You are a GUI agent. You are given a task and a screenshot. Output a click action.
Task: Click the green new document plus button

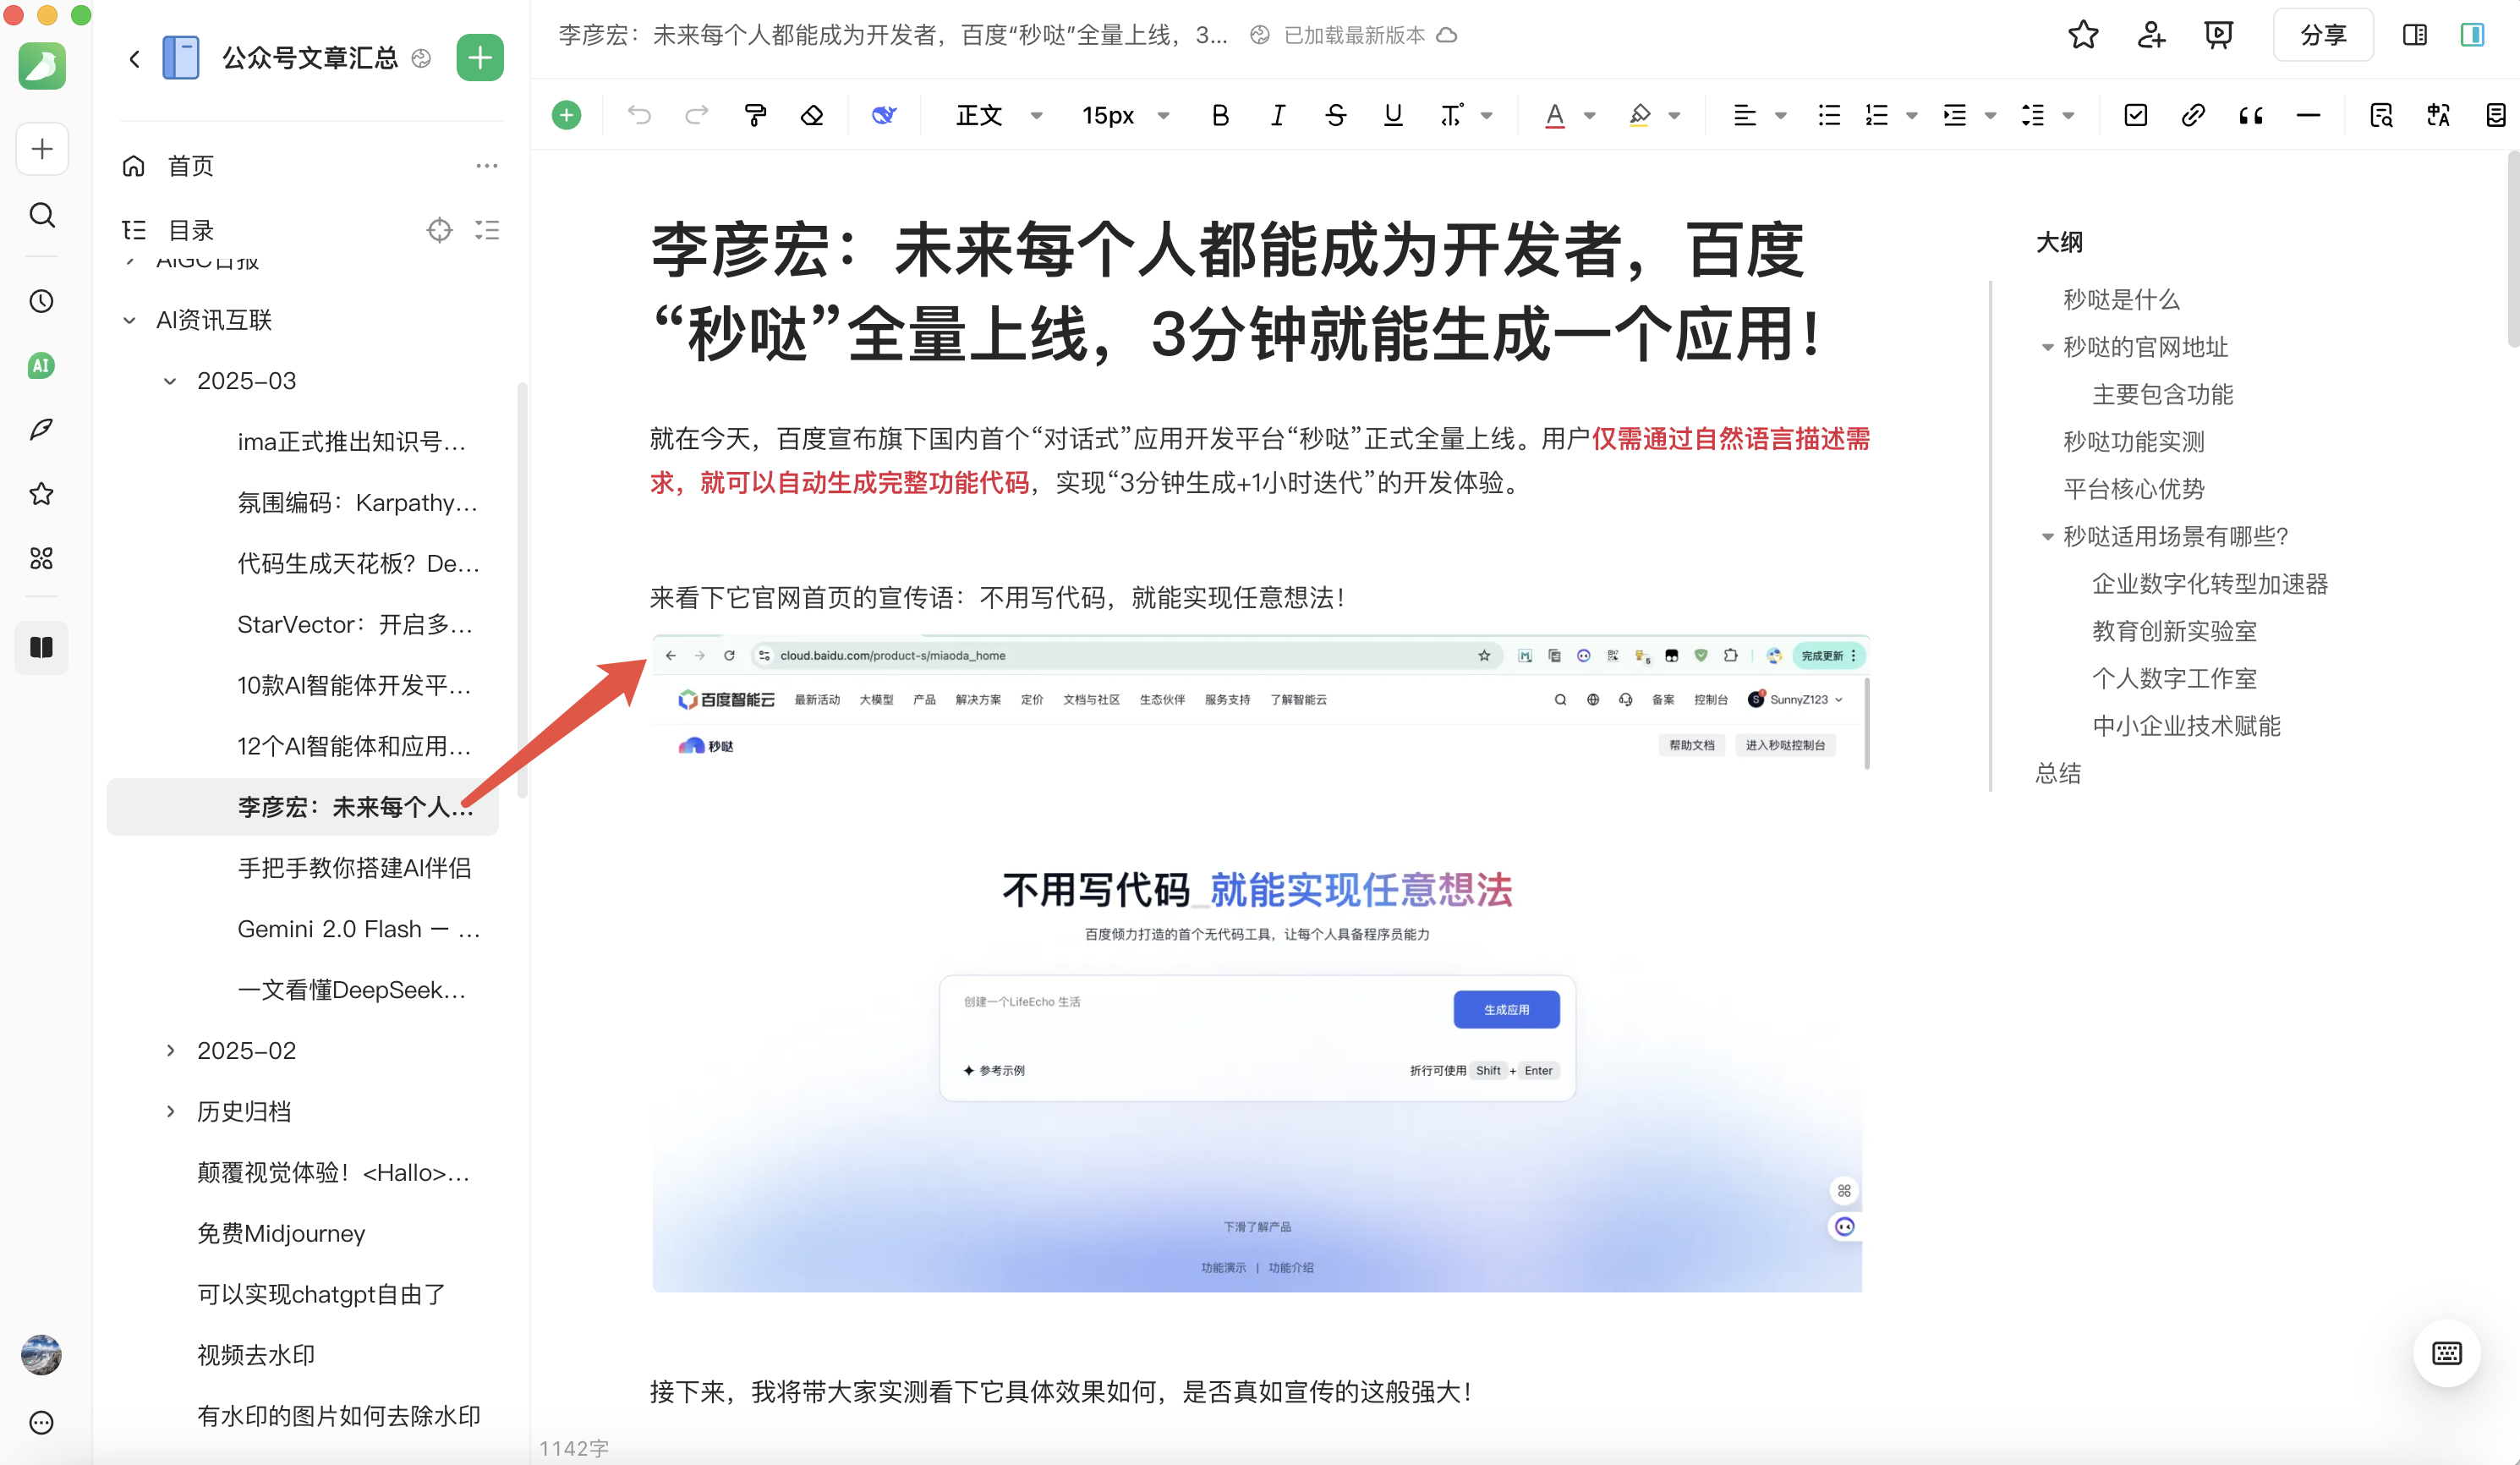pos(479,57)
